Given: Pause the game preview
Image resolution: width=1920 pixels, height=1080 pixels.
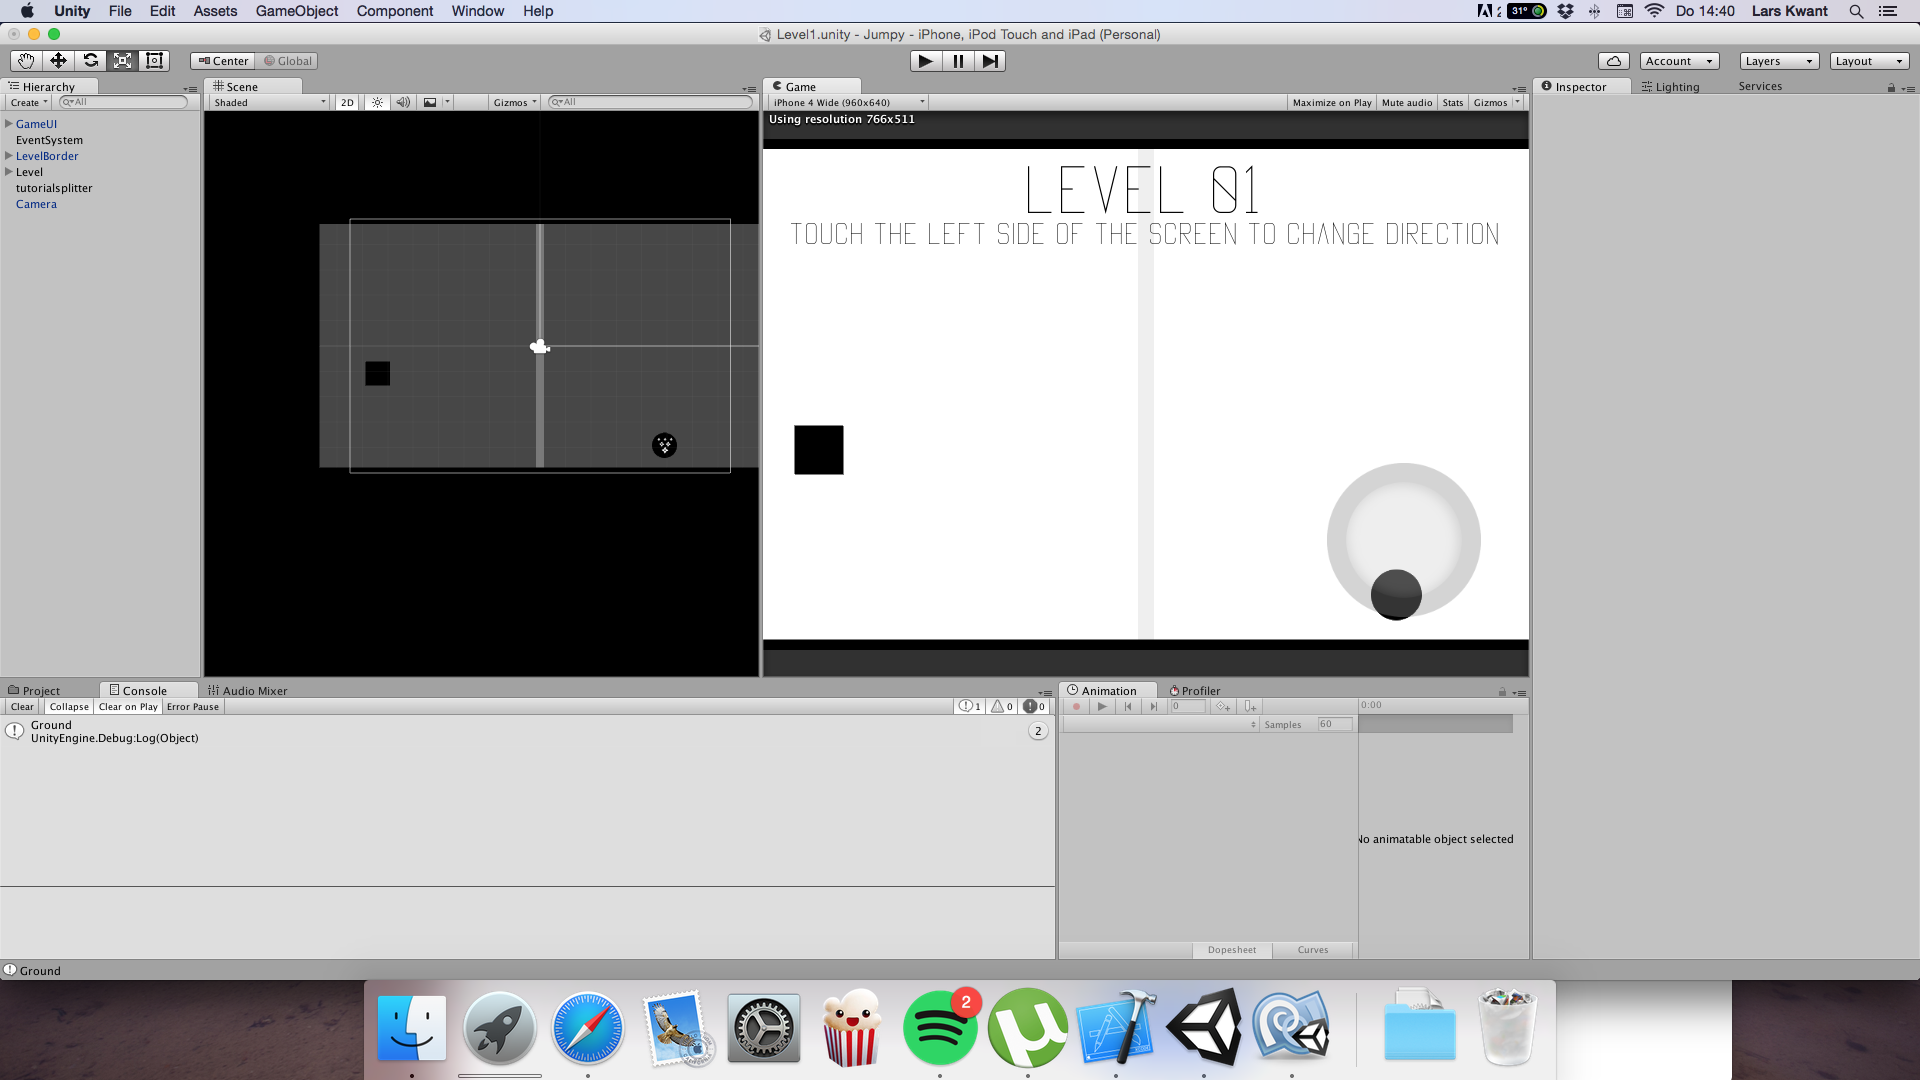Looking at the screenshot, I should pyautogui.click(x=958, y=61).
